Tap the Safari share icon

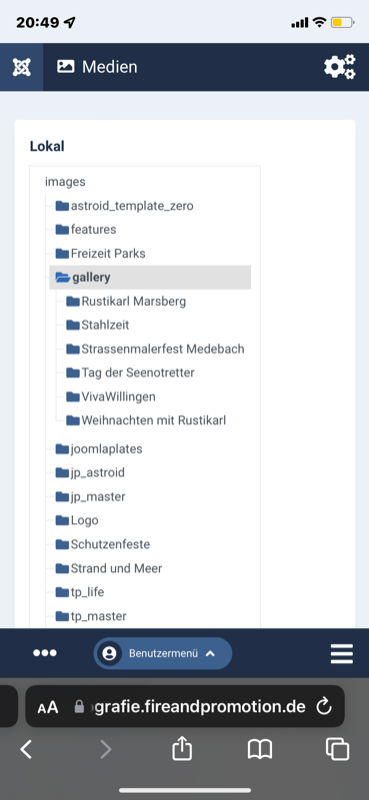pyautogui.click(x=182, y=748)
